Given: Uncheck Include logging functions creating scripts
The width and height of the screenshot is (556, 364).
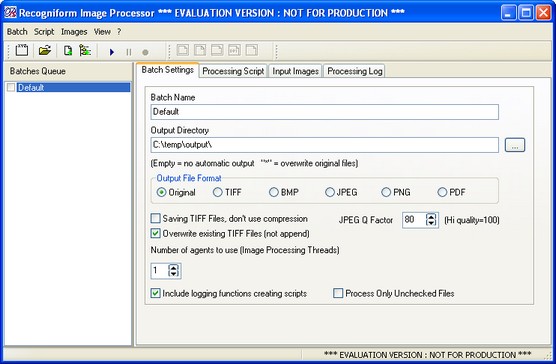Looking at the screenshot, I should point(155,293).
